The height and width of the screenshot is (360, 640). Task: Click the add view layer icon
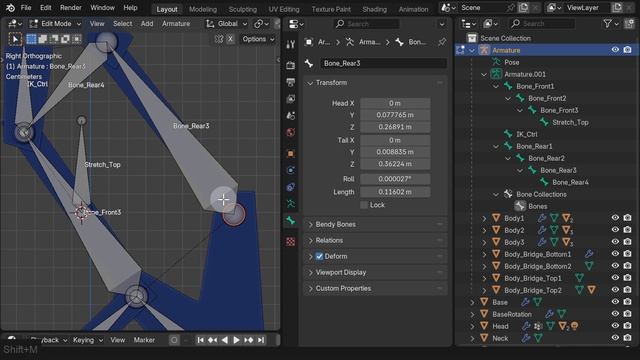tap(617, 8)
